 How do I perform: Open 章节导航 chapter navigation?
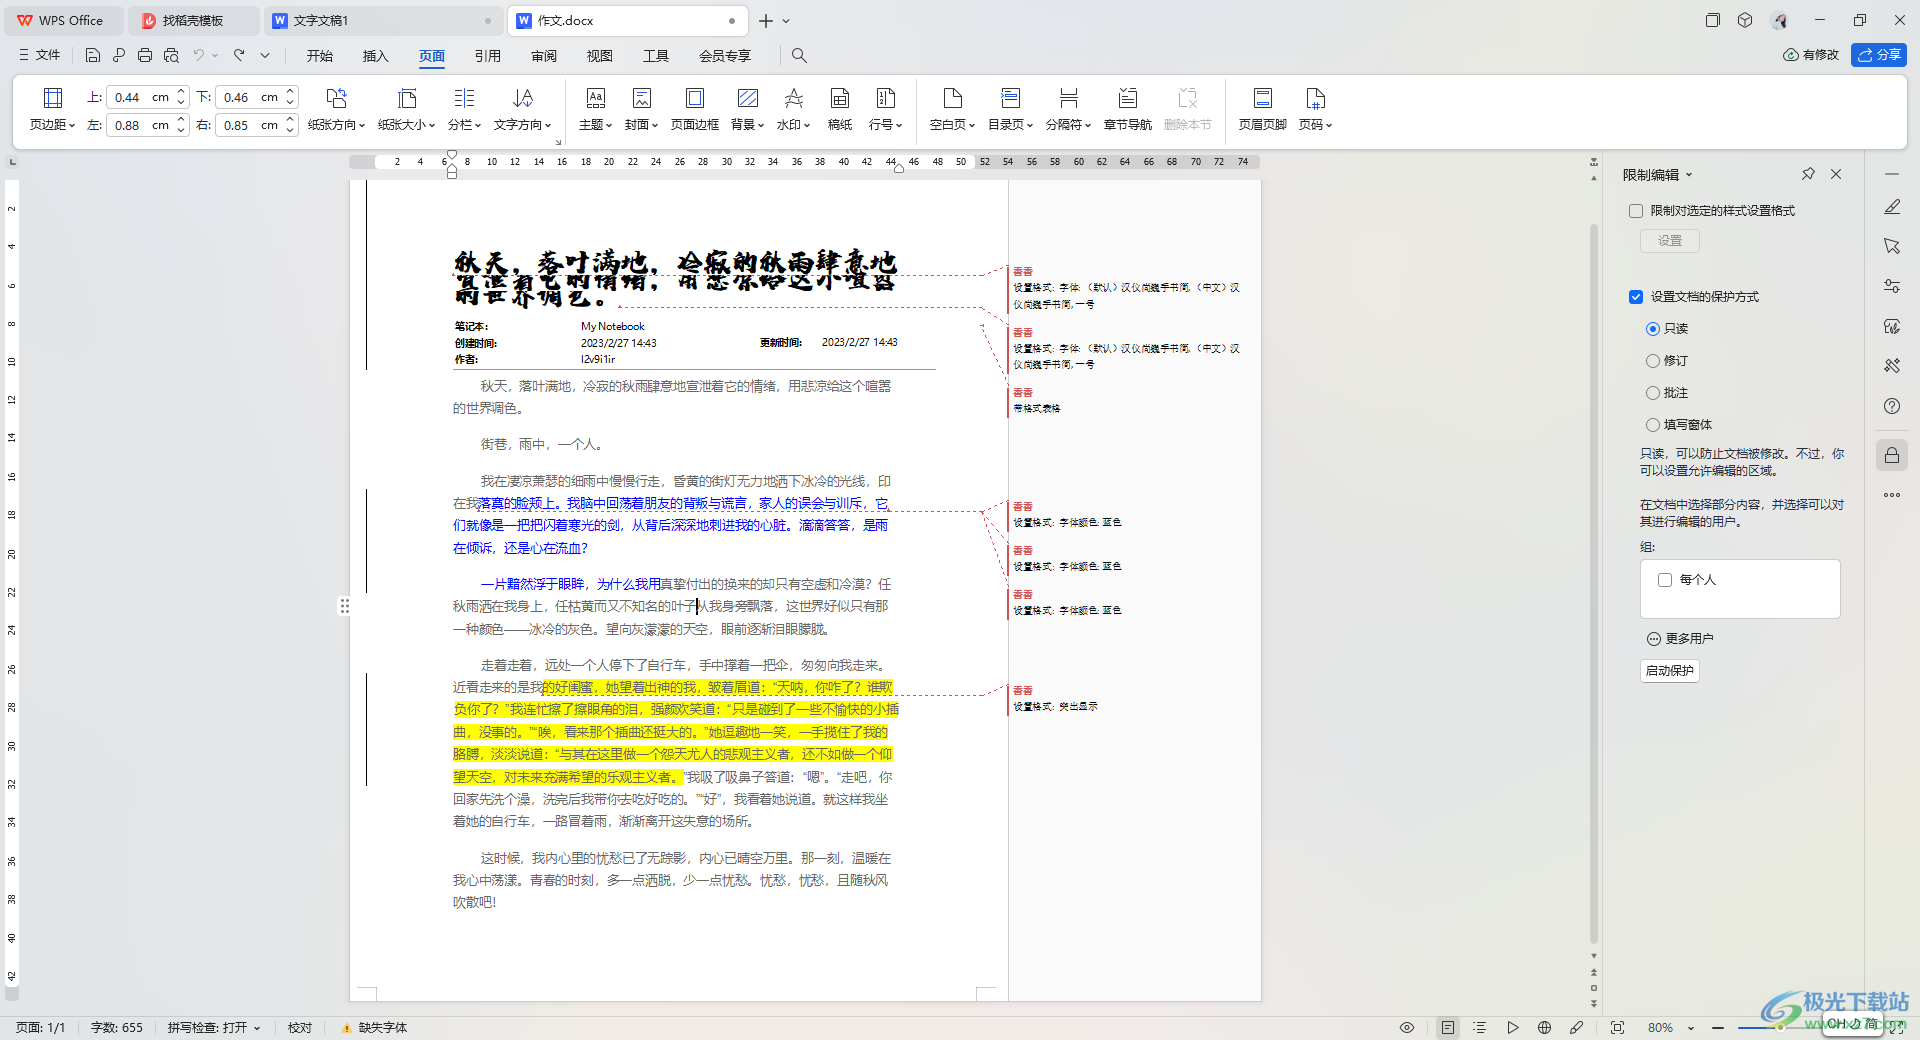[1128, 109]
